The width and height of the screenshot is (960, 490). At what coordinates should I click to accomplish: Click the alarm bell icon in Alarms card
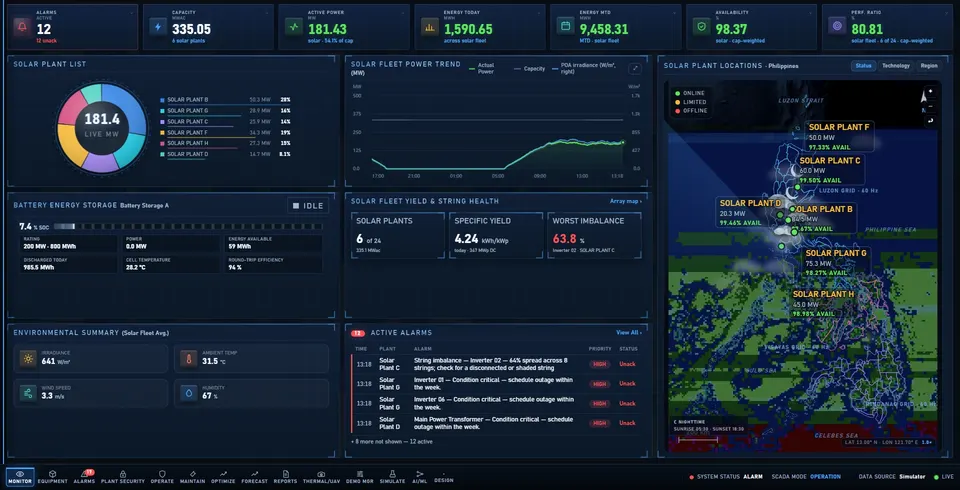point(23,27)
